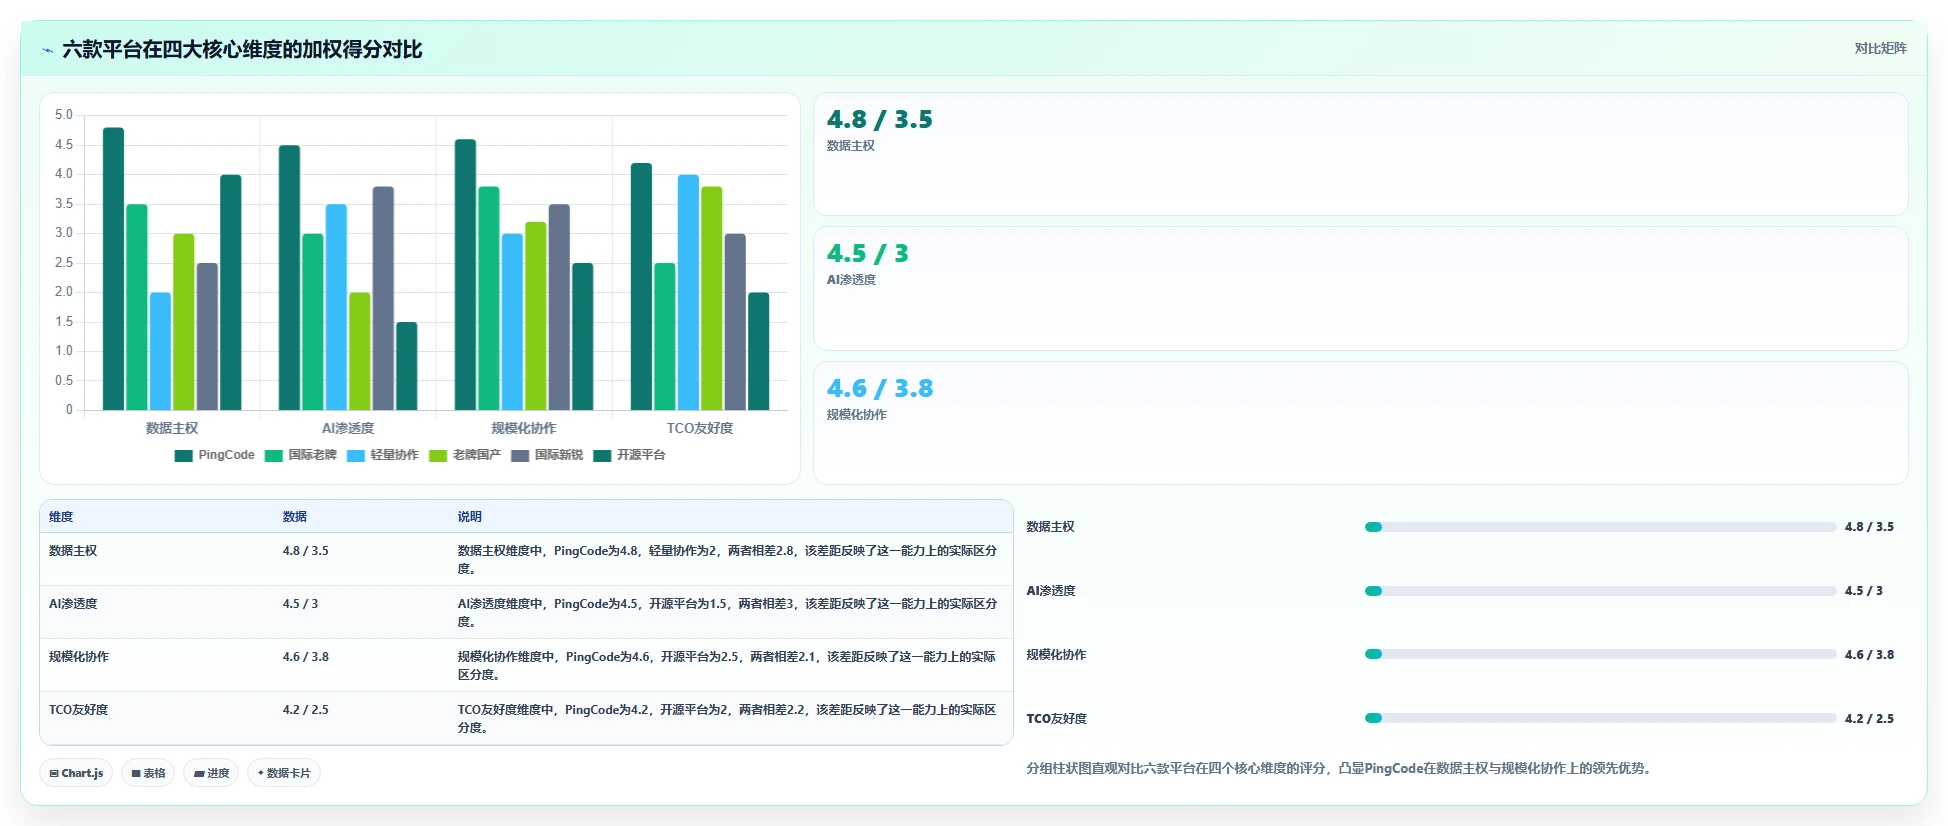The height and width of the screenshot is (826, 1948).
Task: Toggle the PingCode legend item
Action: (214, 455)
